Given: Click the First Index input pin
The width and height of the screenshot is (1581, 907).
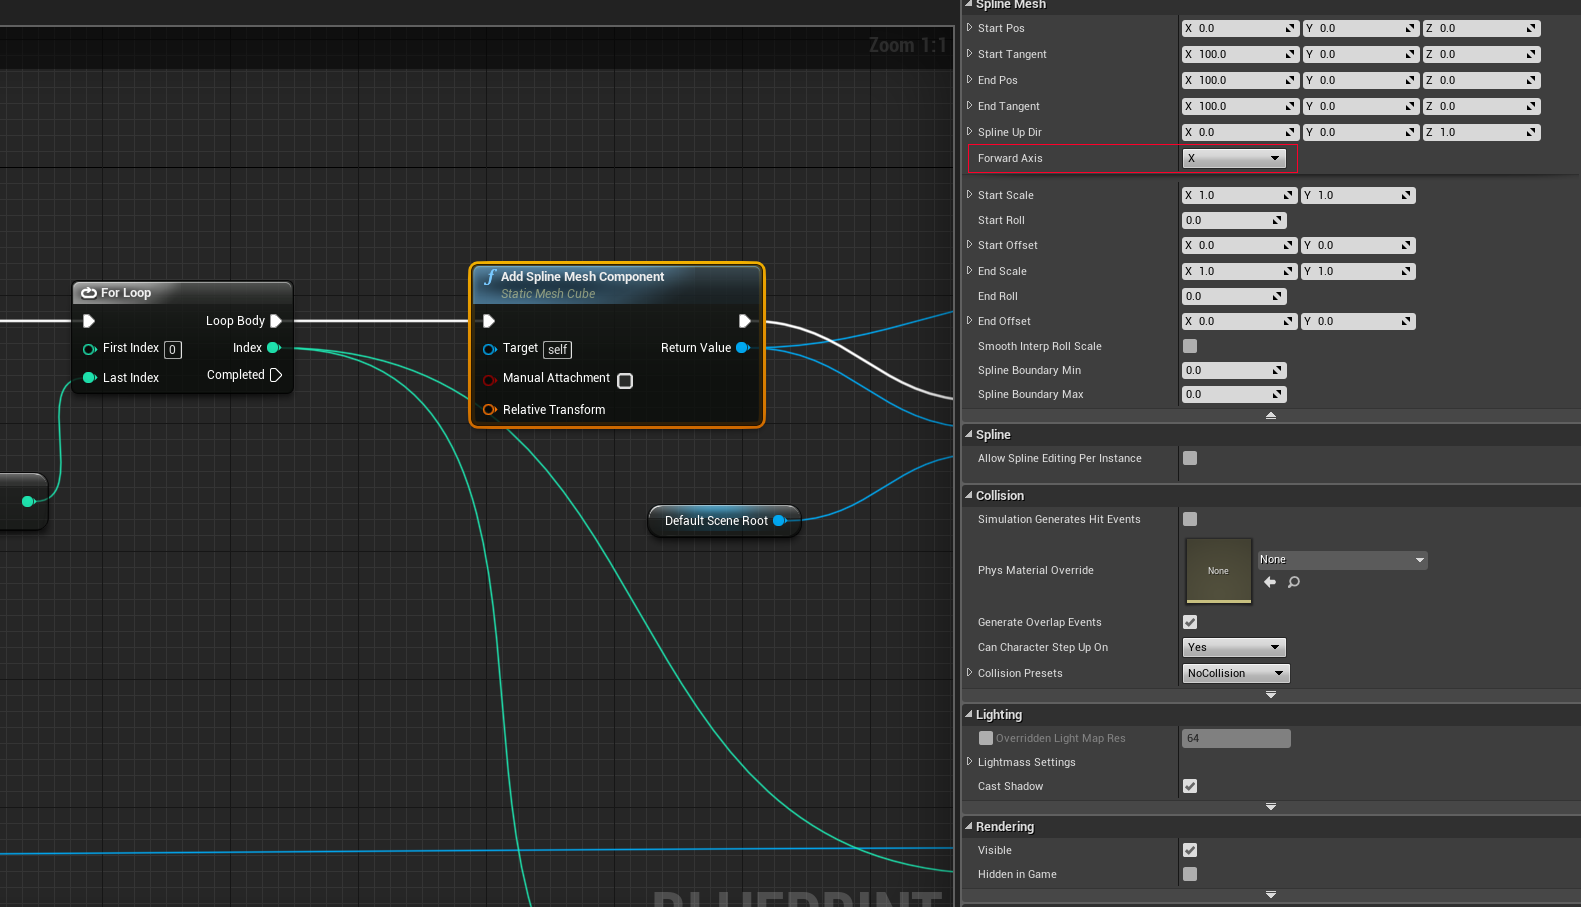Looking at the screenshot, I should pos(89,349).
